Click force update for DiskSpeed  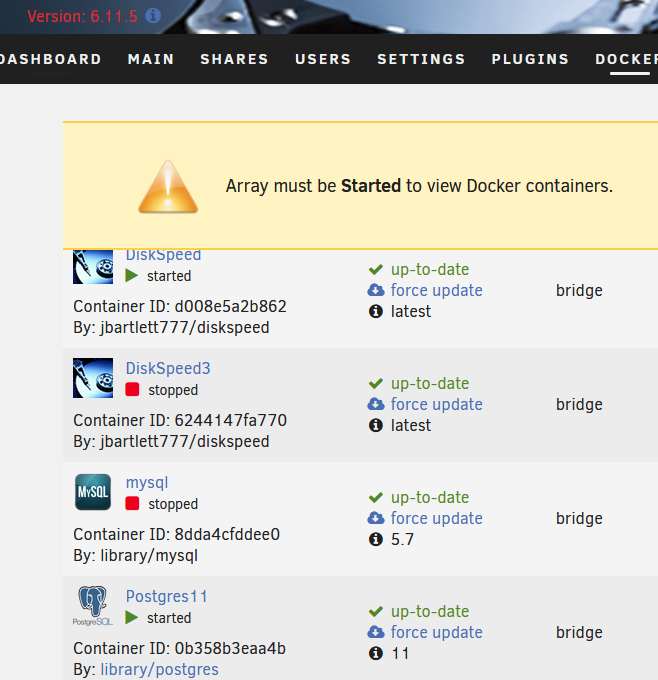436,290
